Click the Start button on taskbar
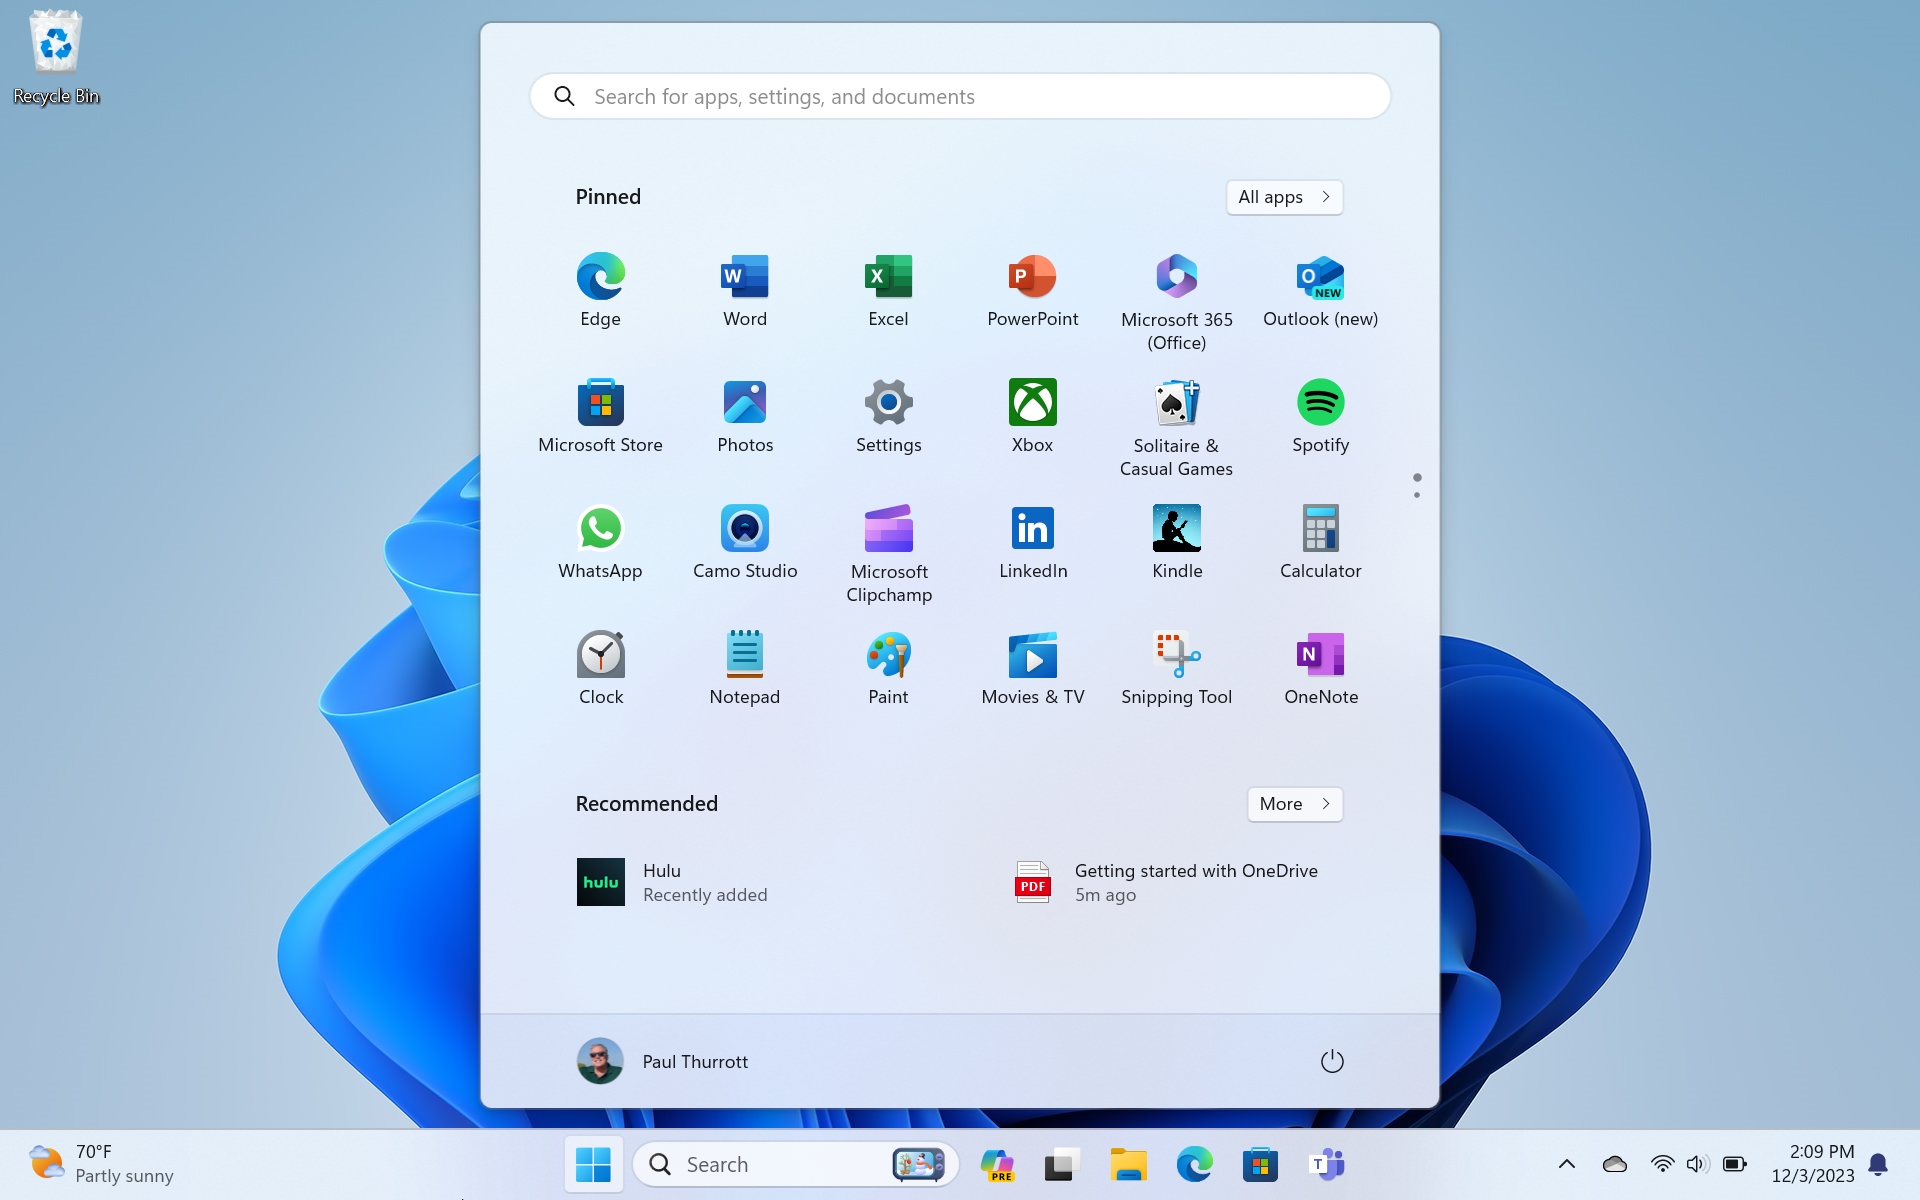The image size is (1920, 1200). click(593, 1164)
